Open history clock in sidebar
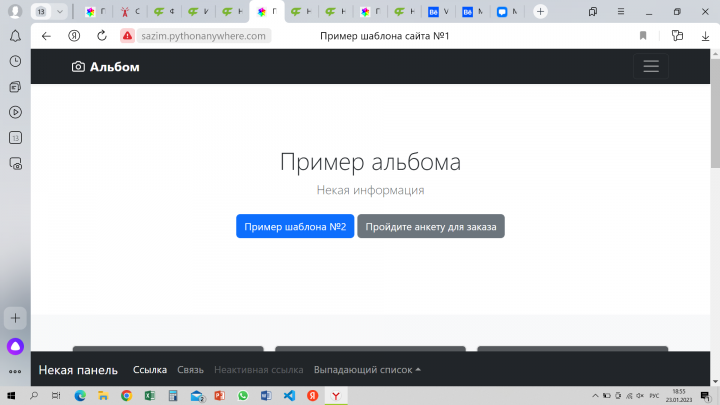 pos(15,61)
